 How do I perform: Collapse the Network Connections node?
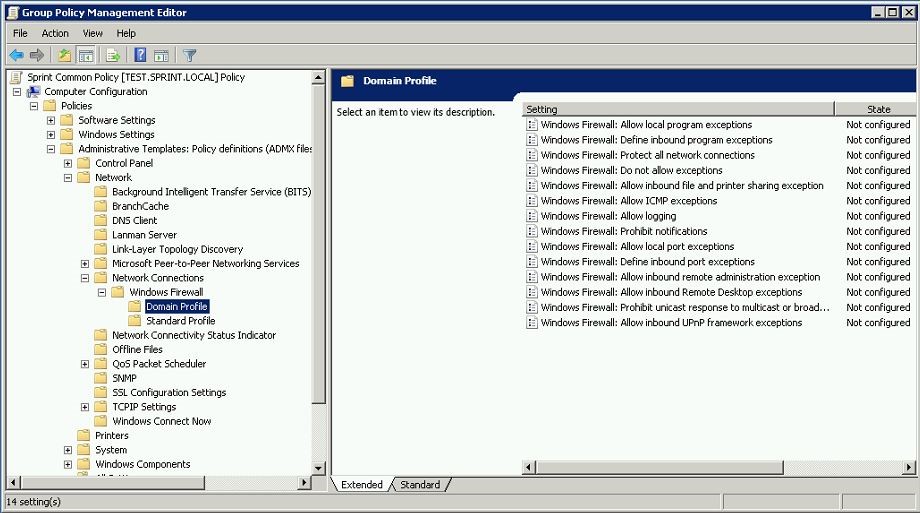(85, 278)
